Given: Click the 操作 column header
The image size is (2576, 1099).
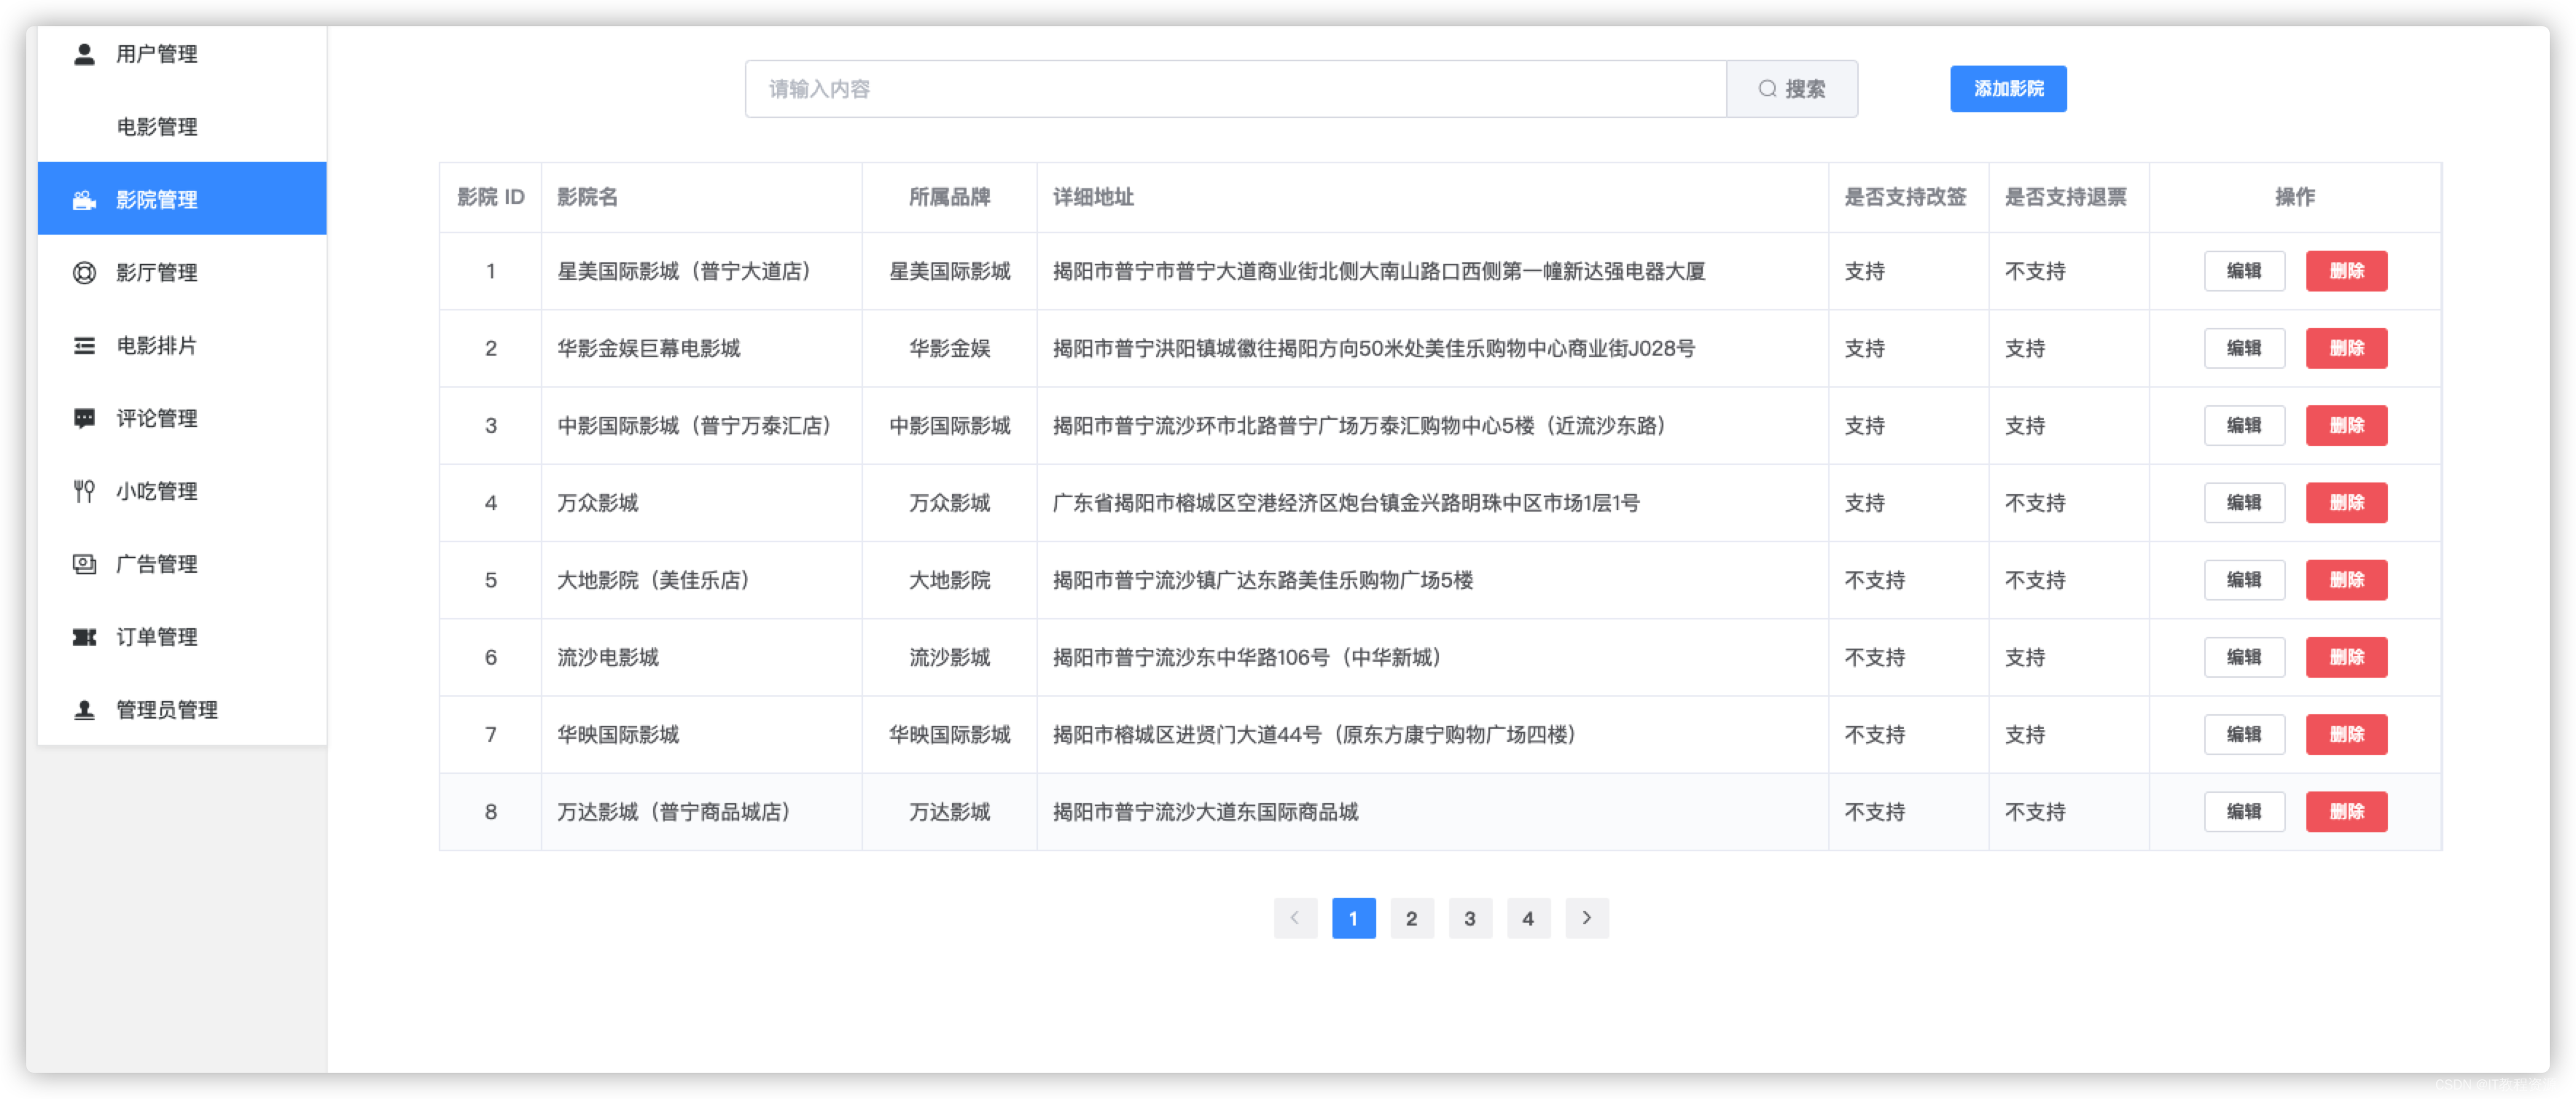Looking at the screenshot, I should (x=2295, y=197).
